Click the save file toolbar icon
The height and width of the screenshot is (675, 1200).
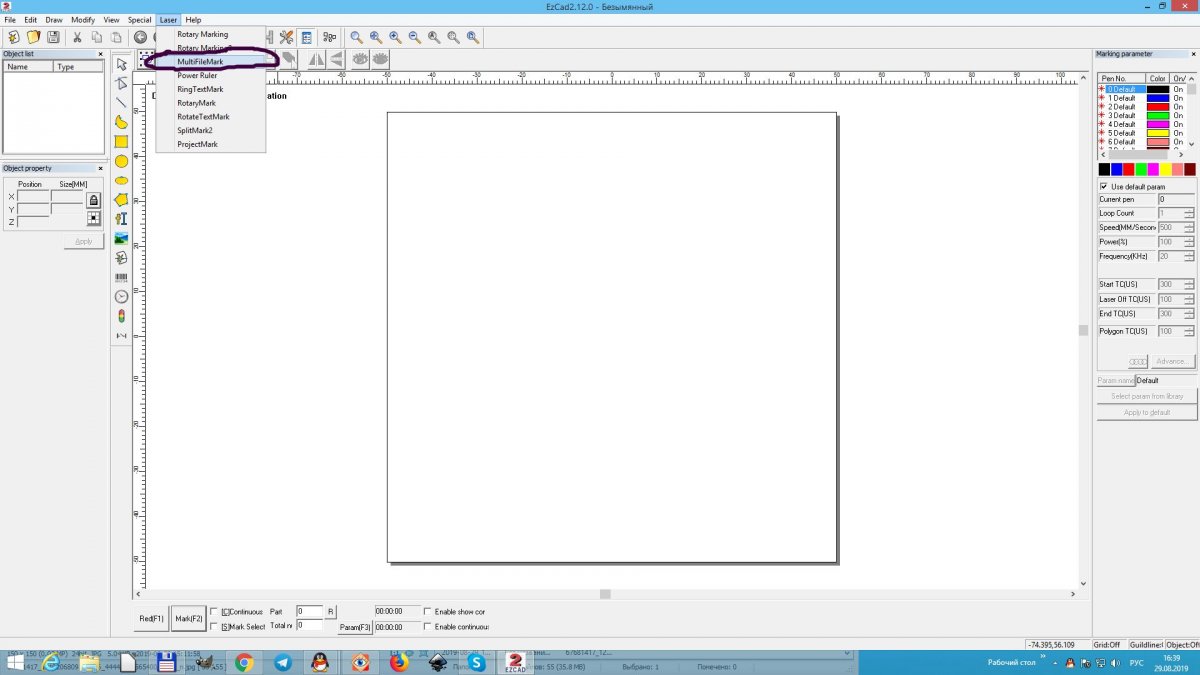53,37
